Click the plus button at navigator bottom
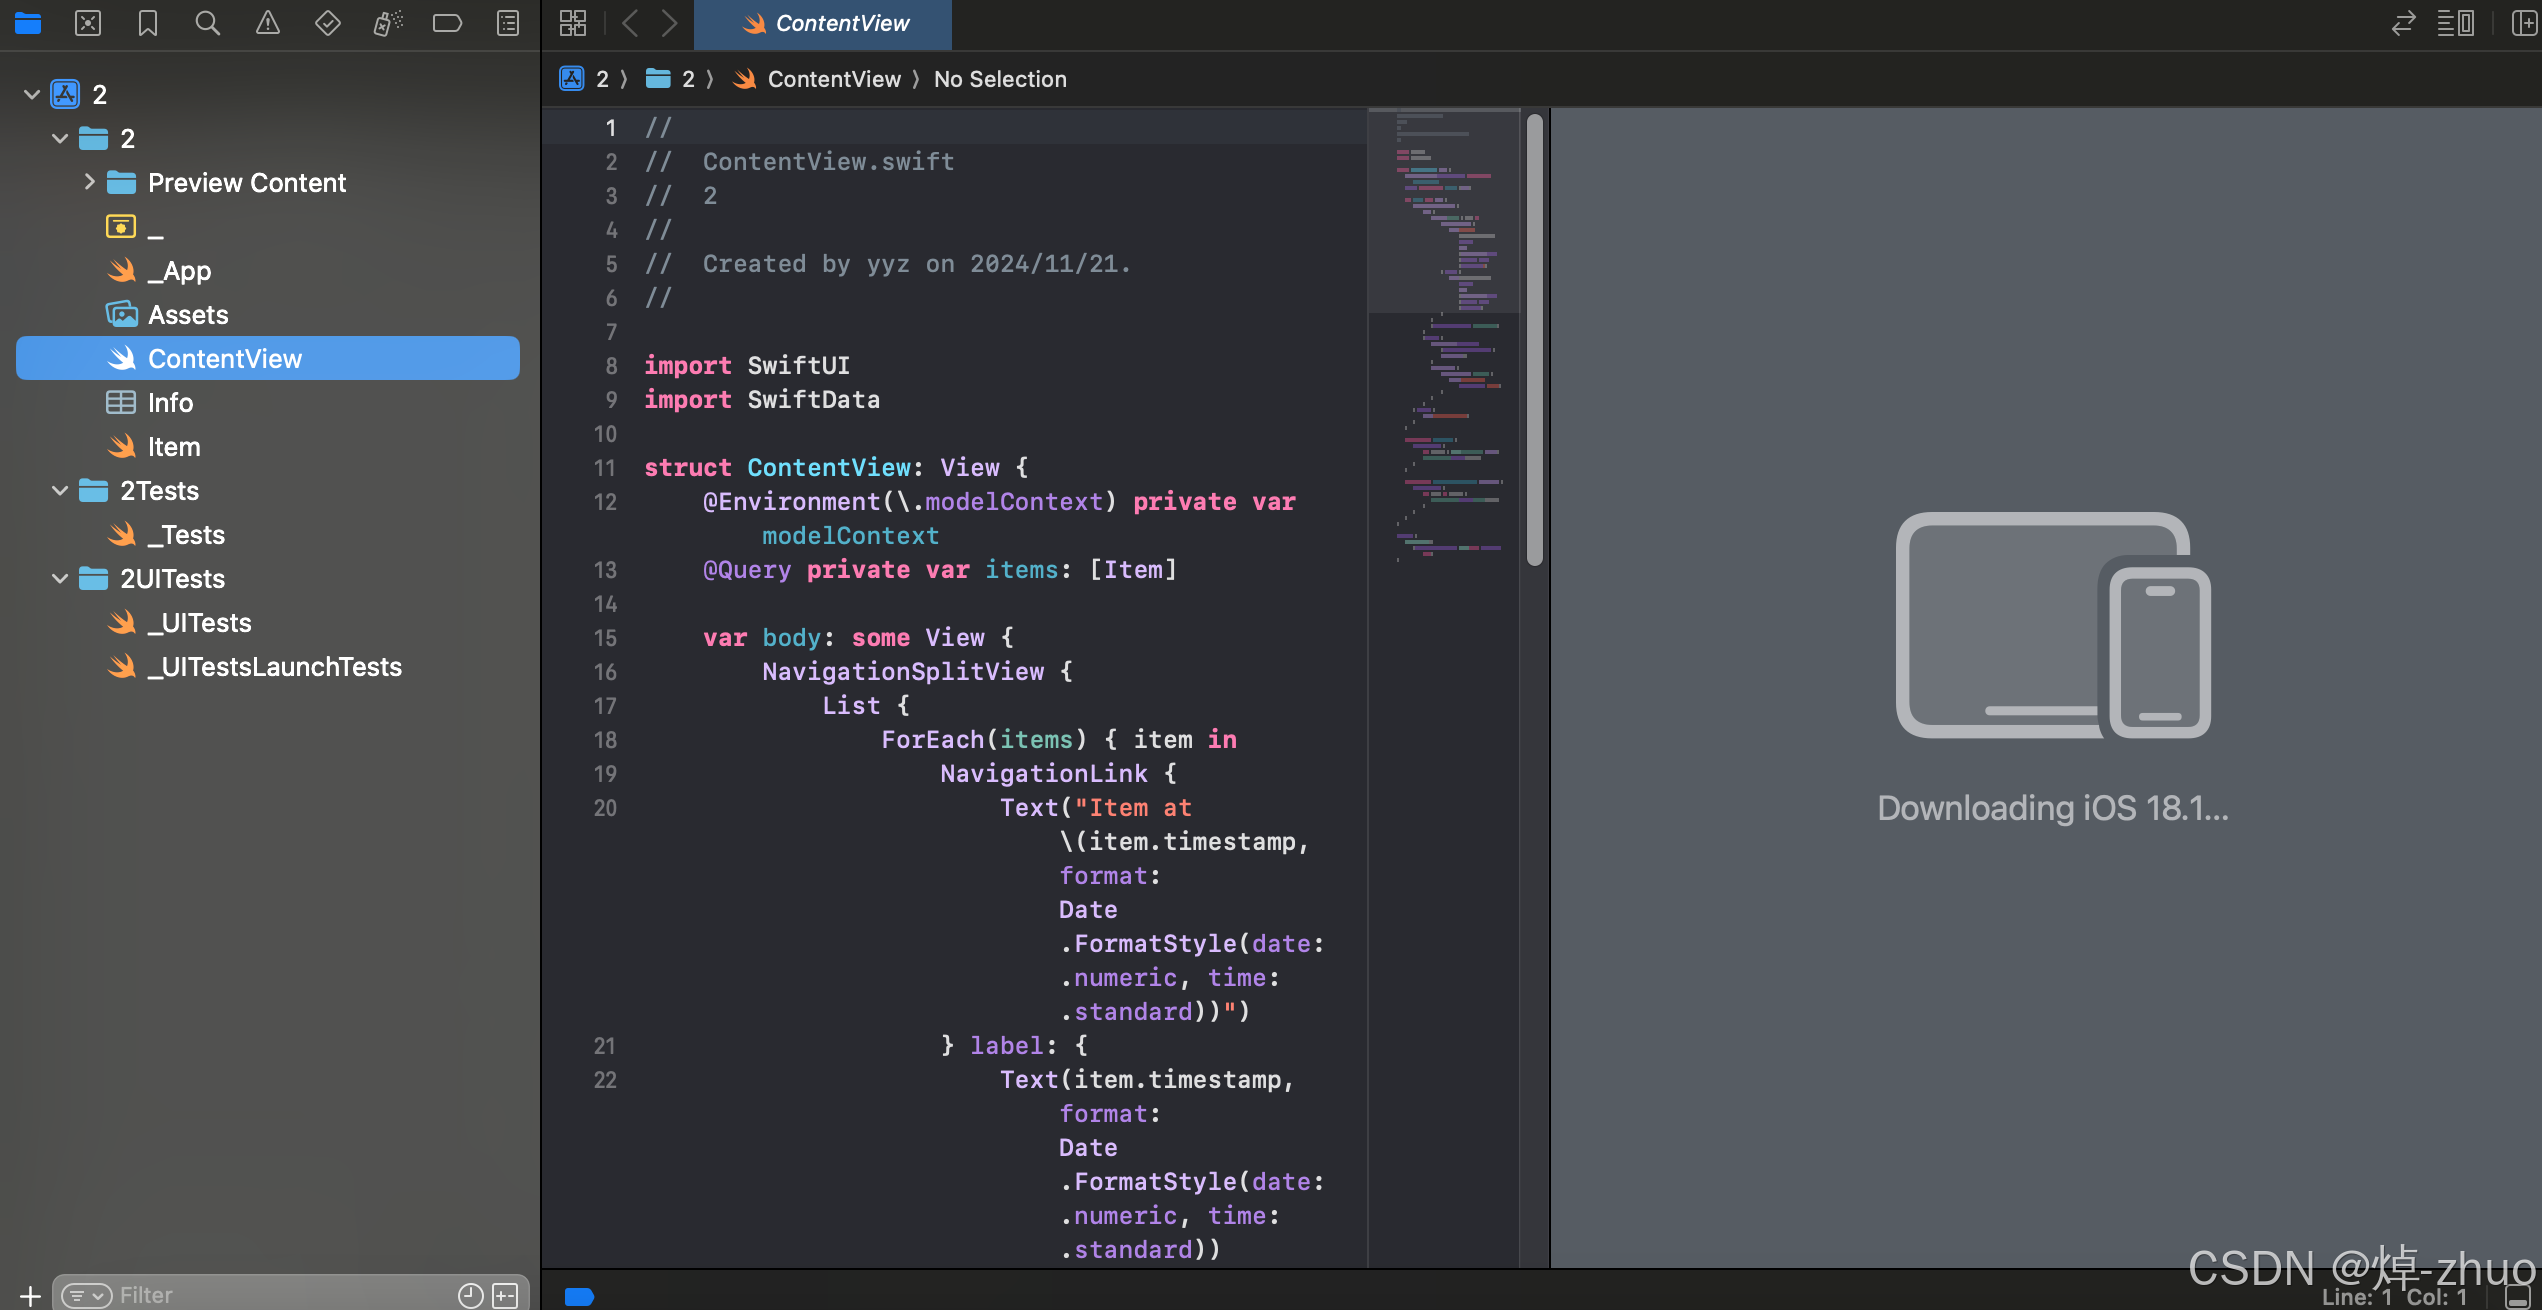The image size is (2542, 1310). tap(30, 1295)
